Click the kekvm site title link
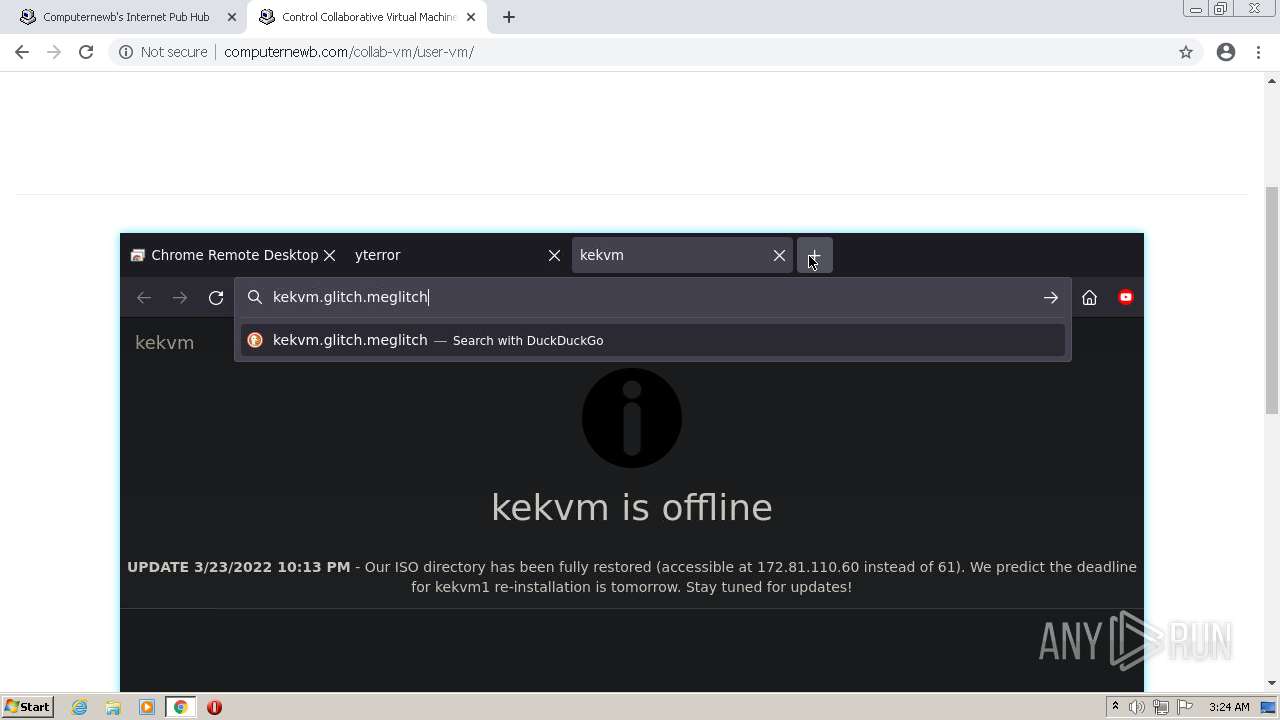Image resolution: width=1280 pixels, height=720 pixels. tap(164, 343)
